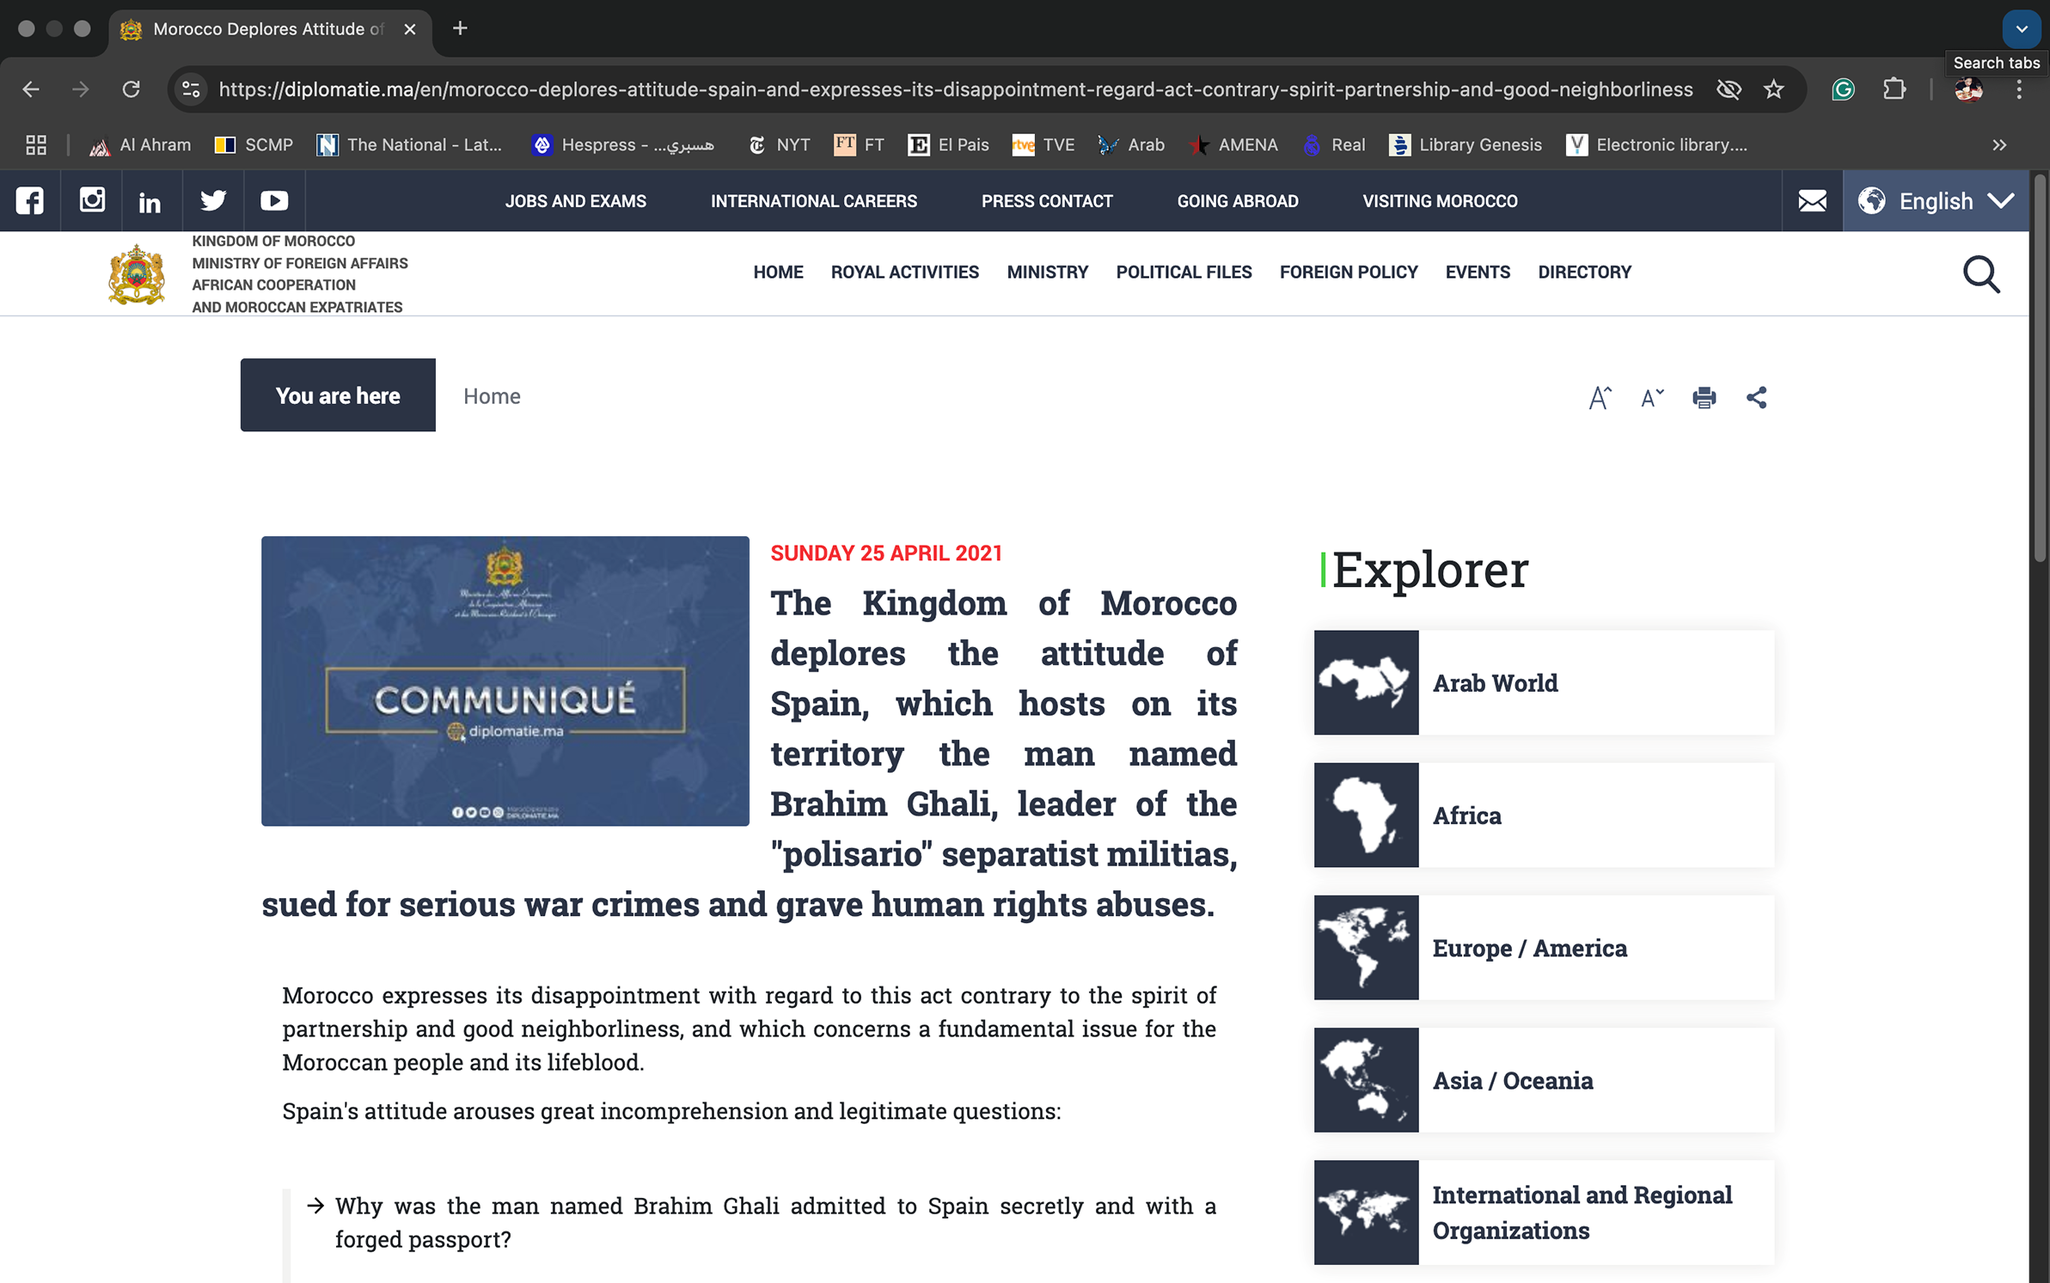The width and height of the screenshot is (2050, 1283).
Task: Reload the current page
Action: [x=131, y=89]
